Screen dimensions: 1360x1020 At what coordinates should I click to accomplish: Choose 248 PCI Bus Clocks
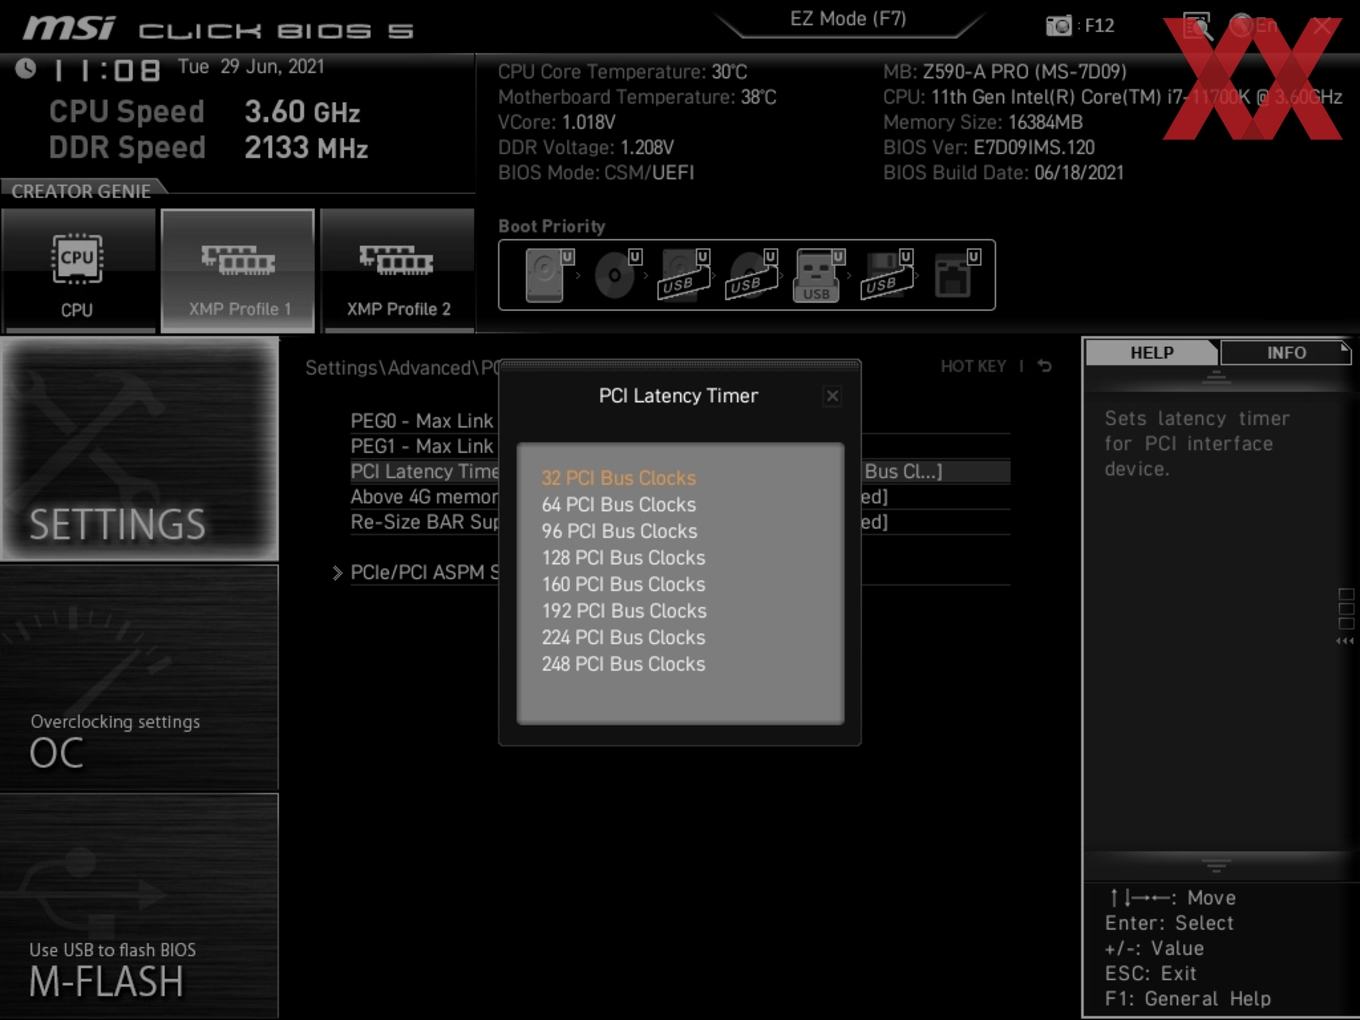coord(623,664)
